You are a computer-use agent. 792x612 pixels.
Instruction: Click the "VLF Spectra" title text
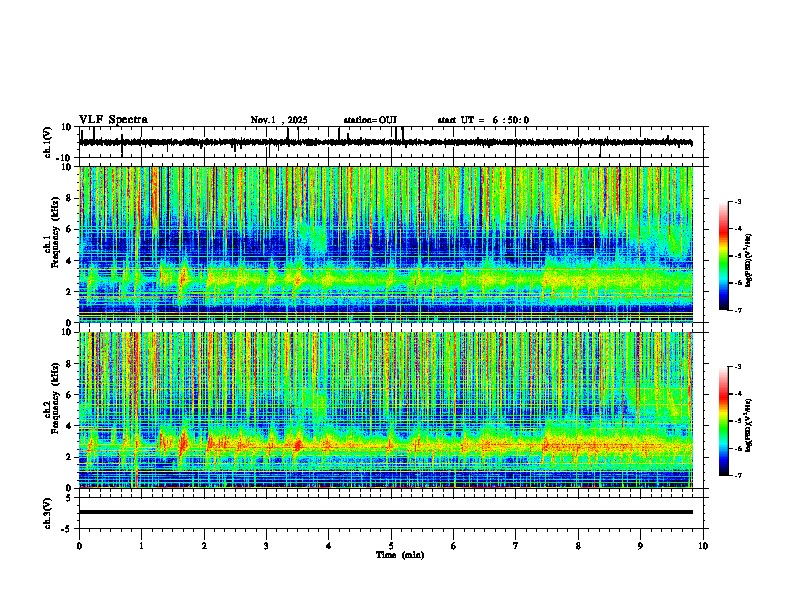[113, 120]
